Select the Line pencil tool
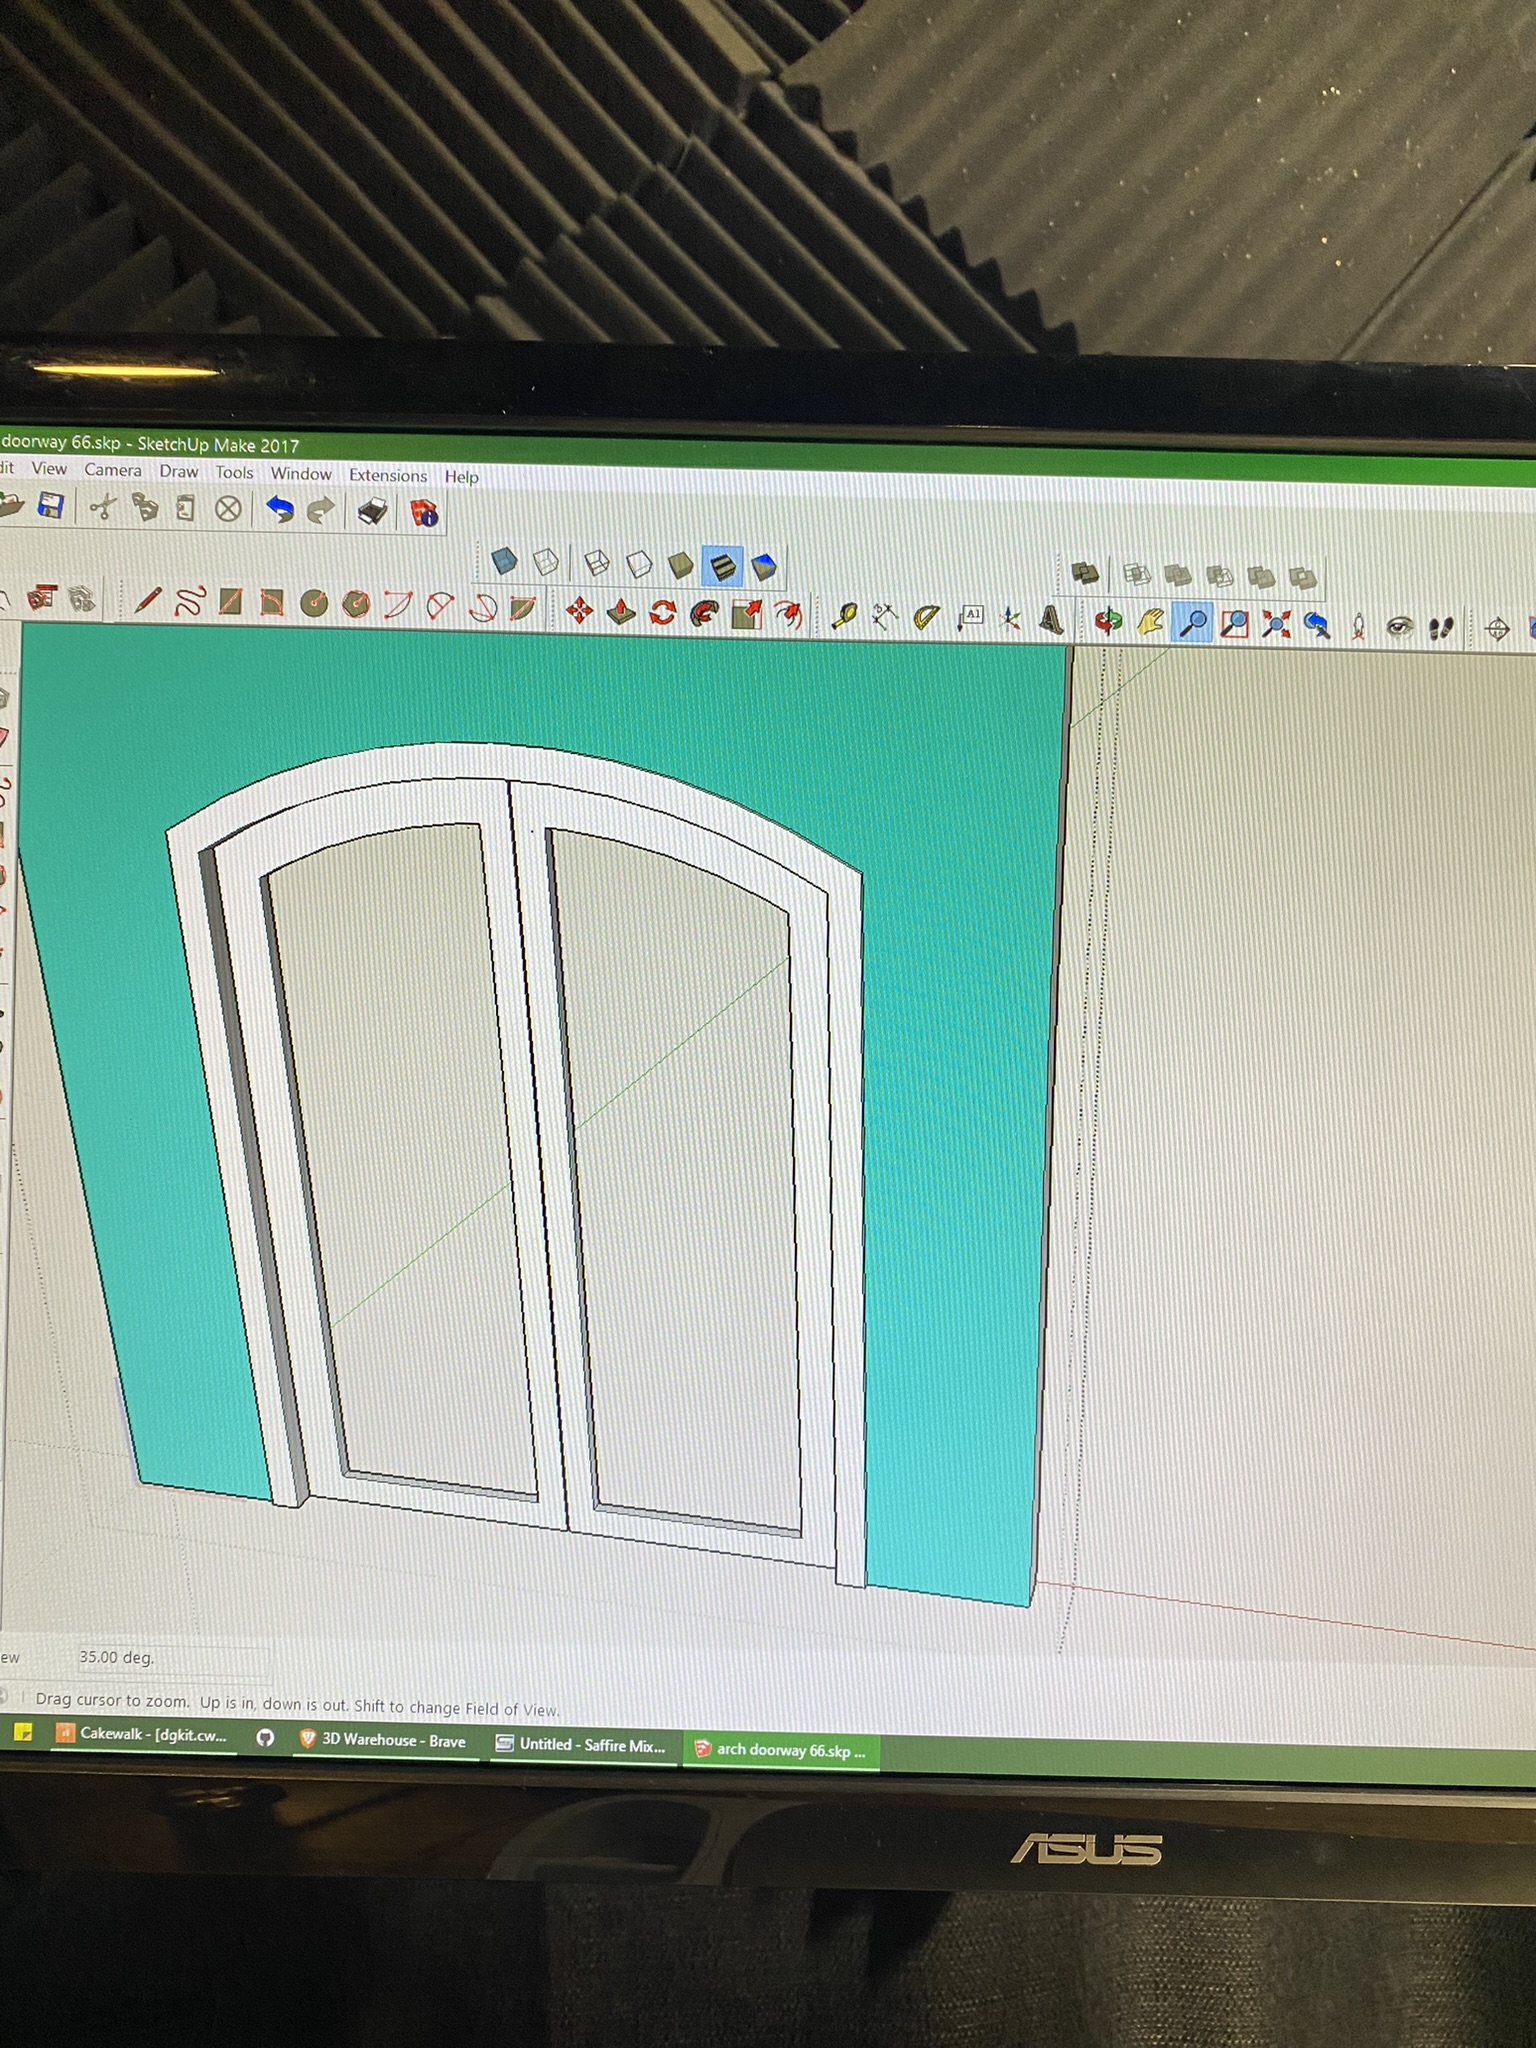The image size is (1536, 2048). coord(147,601)
